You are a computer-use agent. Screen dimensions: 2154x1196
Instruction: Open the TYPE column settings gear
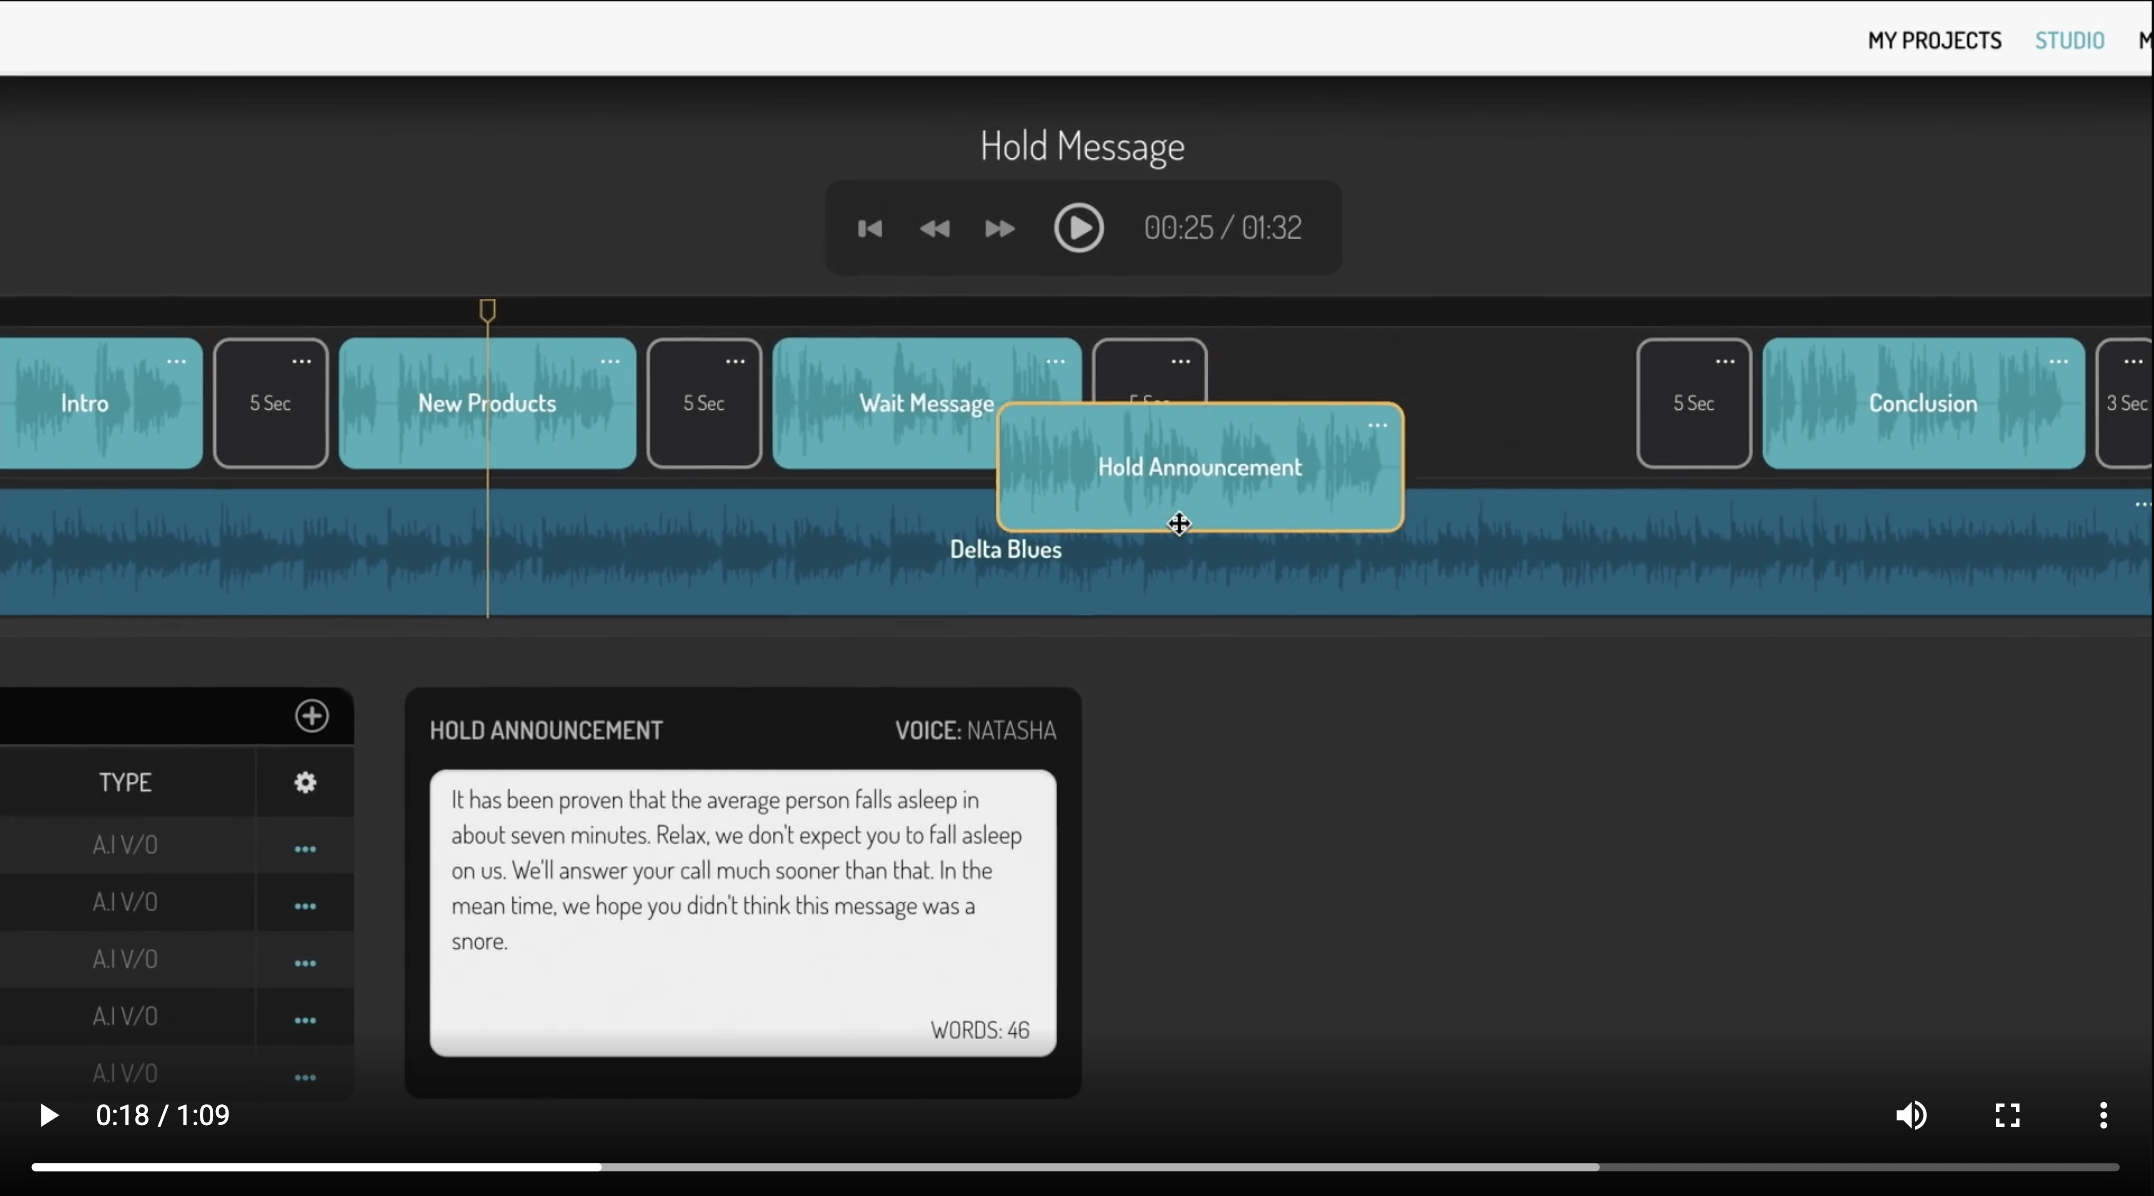click(305, 783)
